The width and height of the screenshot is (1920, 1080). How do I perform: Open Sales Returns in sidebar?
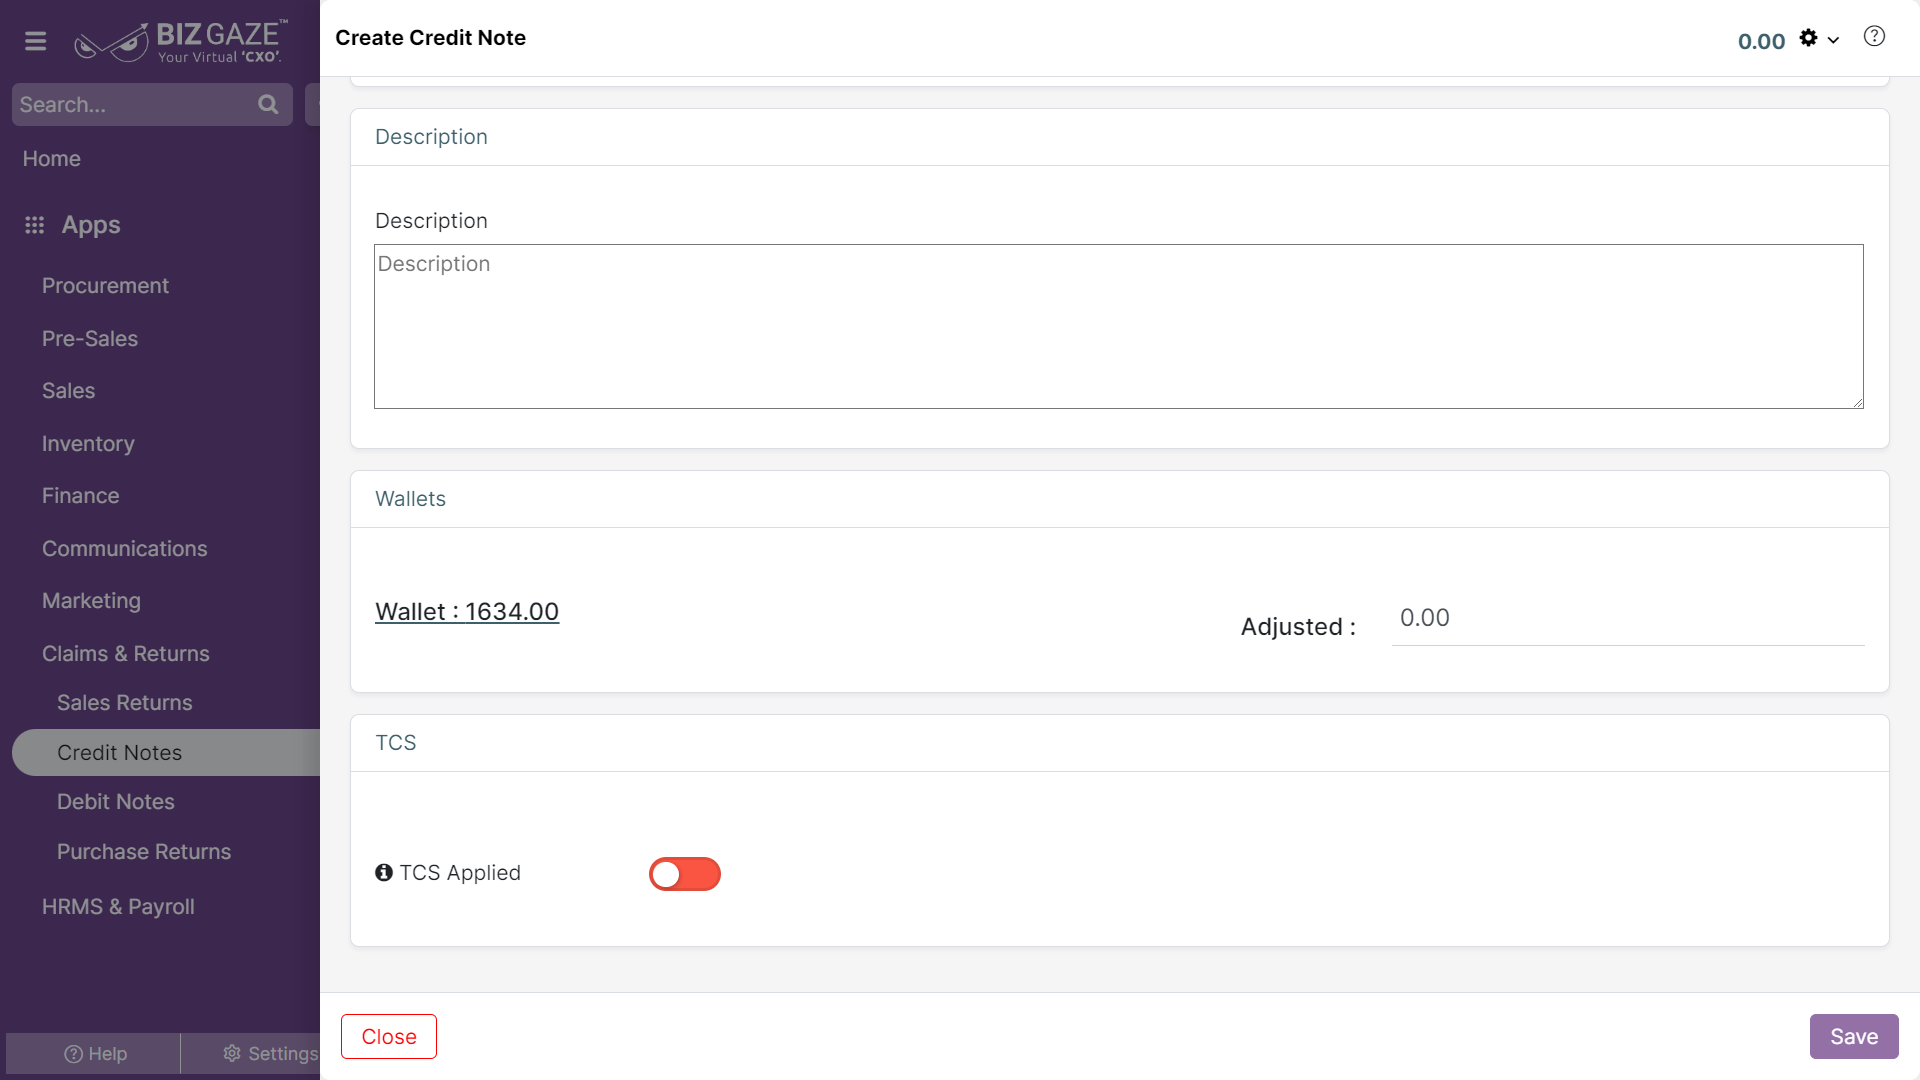coord(125,703)
